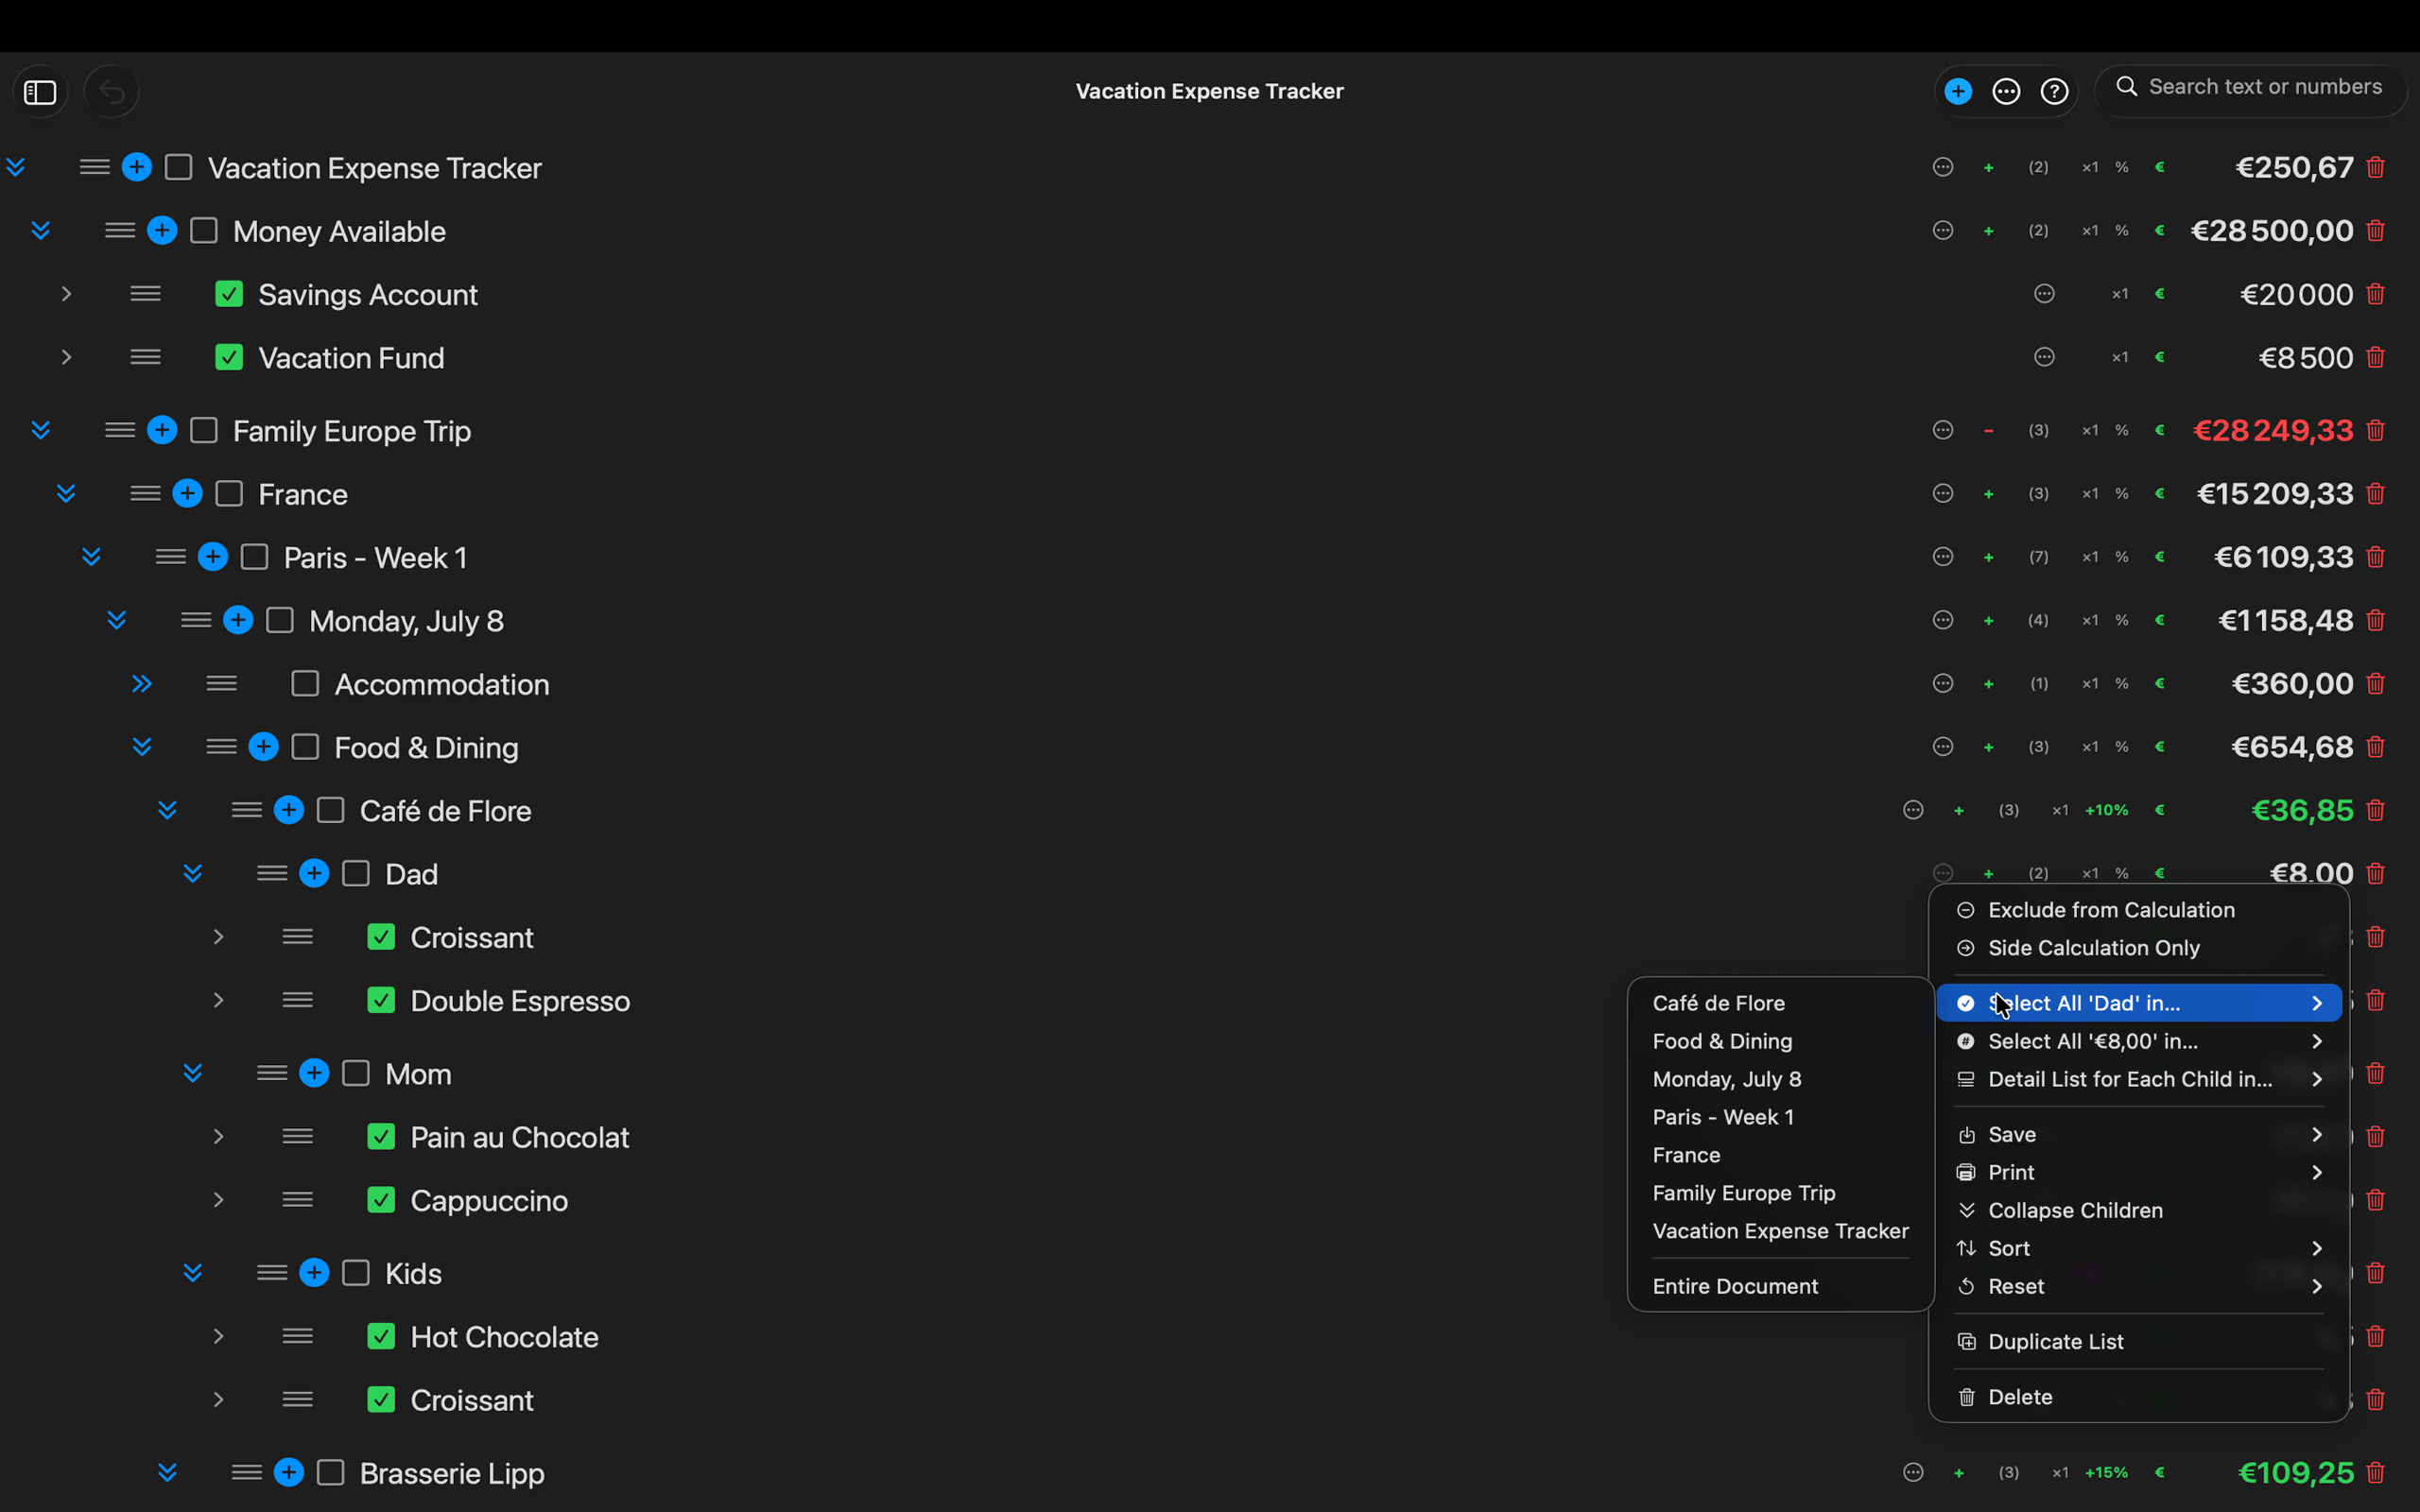2420x1512 pixels.
Task: Click the +10% percentage on the Café de Flore row
Action: pyautogui.click(x=2107, y=810)
